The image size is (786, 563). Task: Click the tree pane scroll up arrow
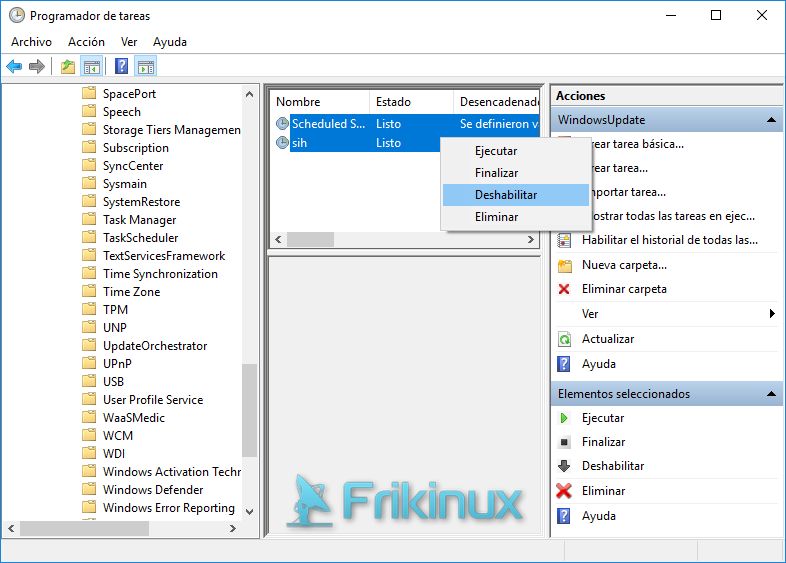(249, 94)
